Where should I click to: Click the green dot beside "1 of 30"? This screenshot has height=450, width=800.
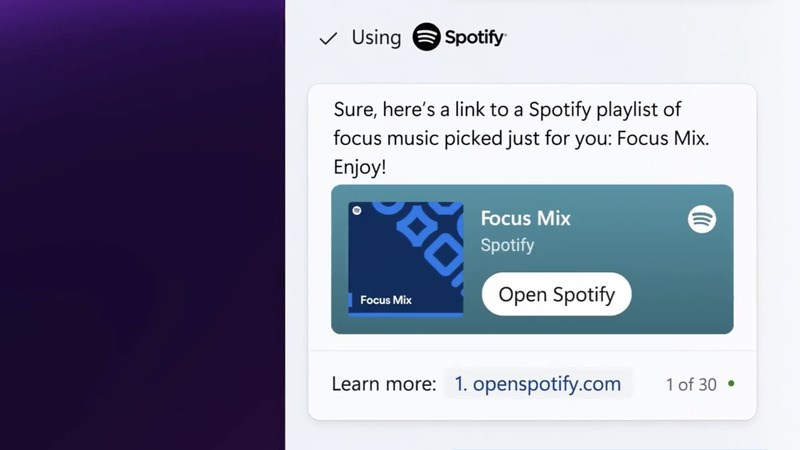pyautogui.click(x=732, y=383)
